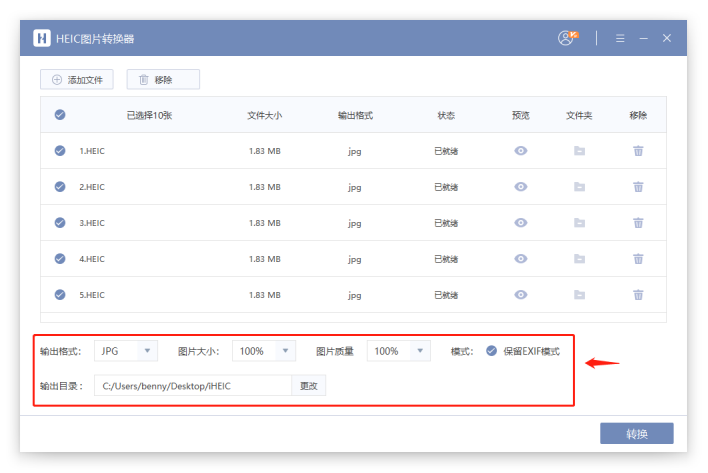
Task: Open folder for 2.HEIC file
Action: (579, 187)
